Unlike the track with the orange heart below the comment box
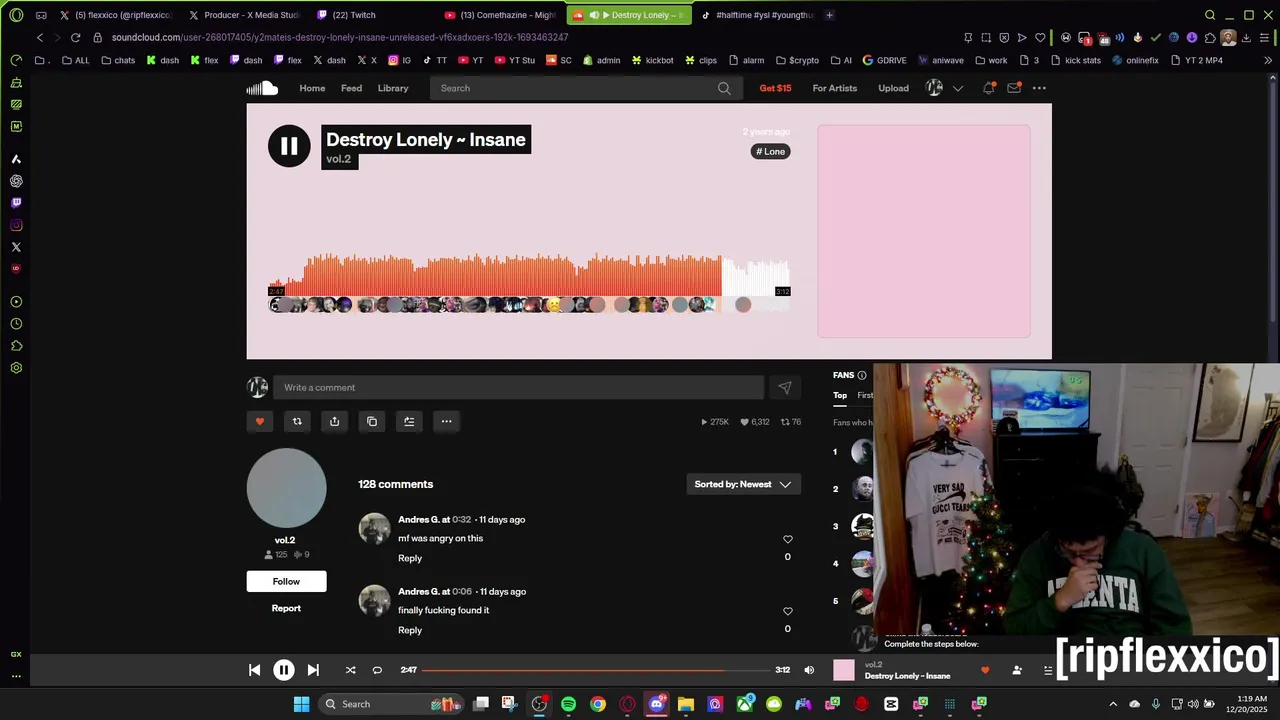 [x=260, y=421]
